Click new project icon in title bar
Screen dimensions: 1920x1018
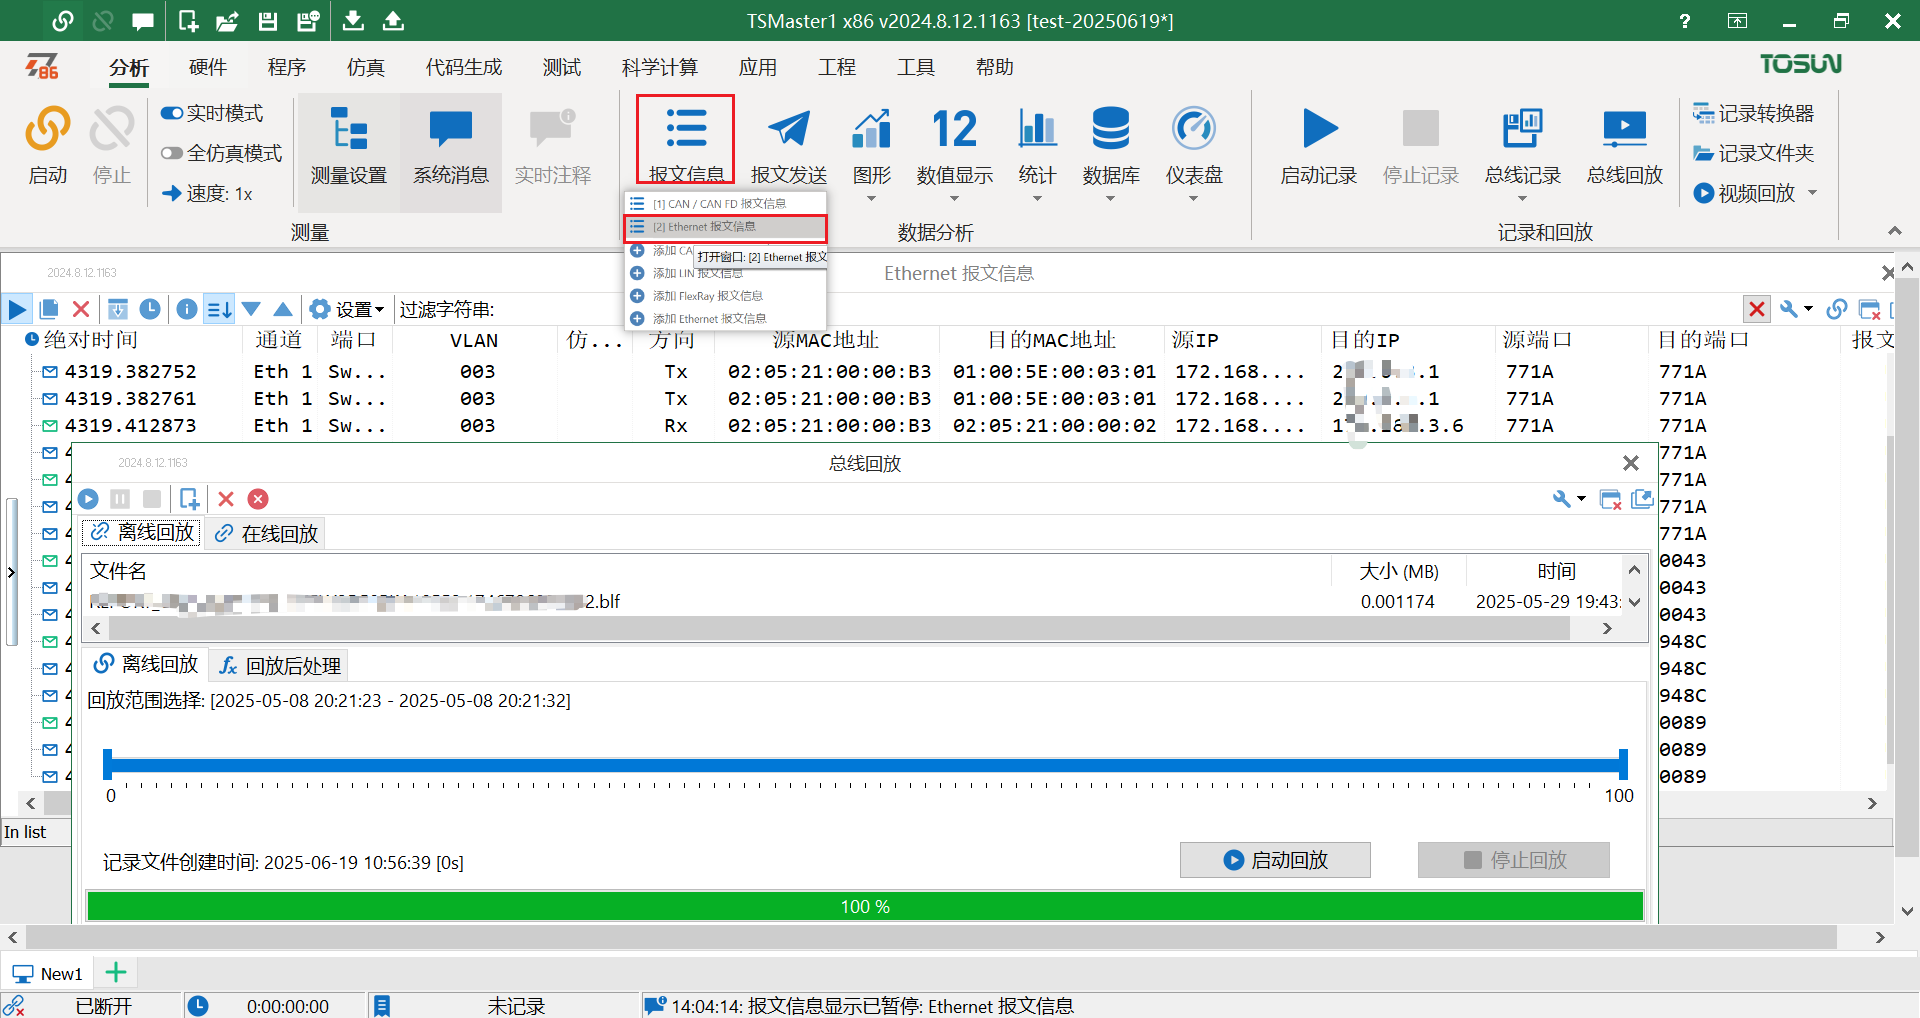click(x=188, y=20)
